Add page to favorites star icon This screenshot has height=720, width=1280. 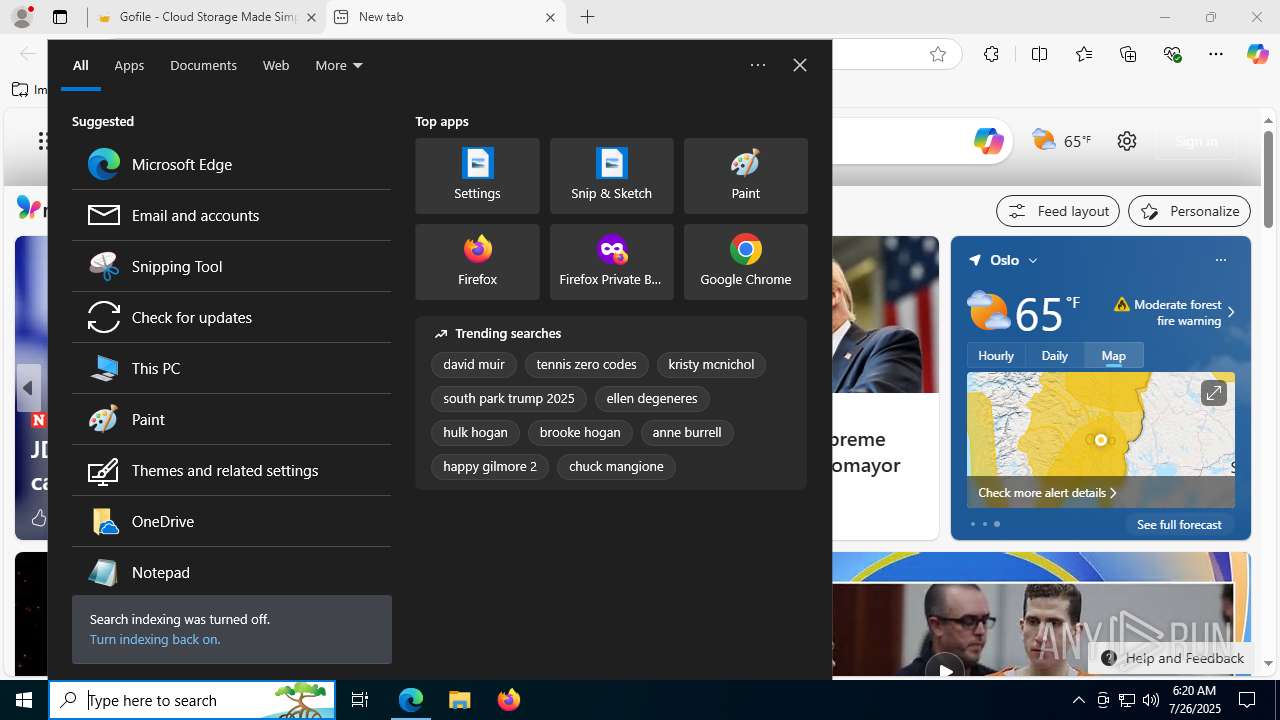937,54
